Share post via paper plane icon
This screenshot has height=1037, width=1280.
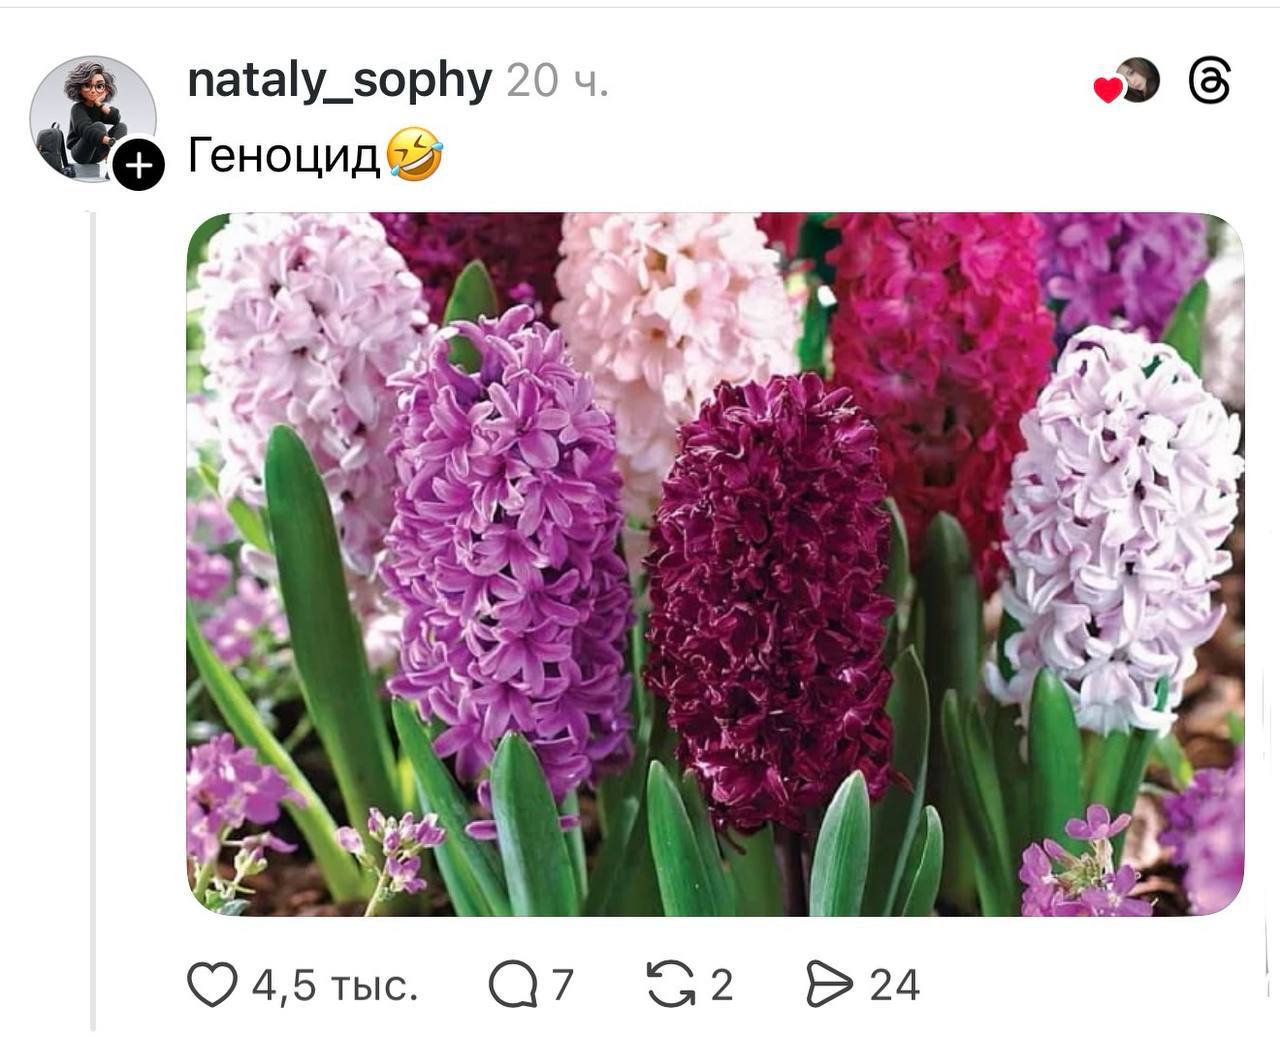tap(829, 985)
